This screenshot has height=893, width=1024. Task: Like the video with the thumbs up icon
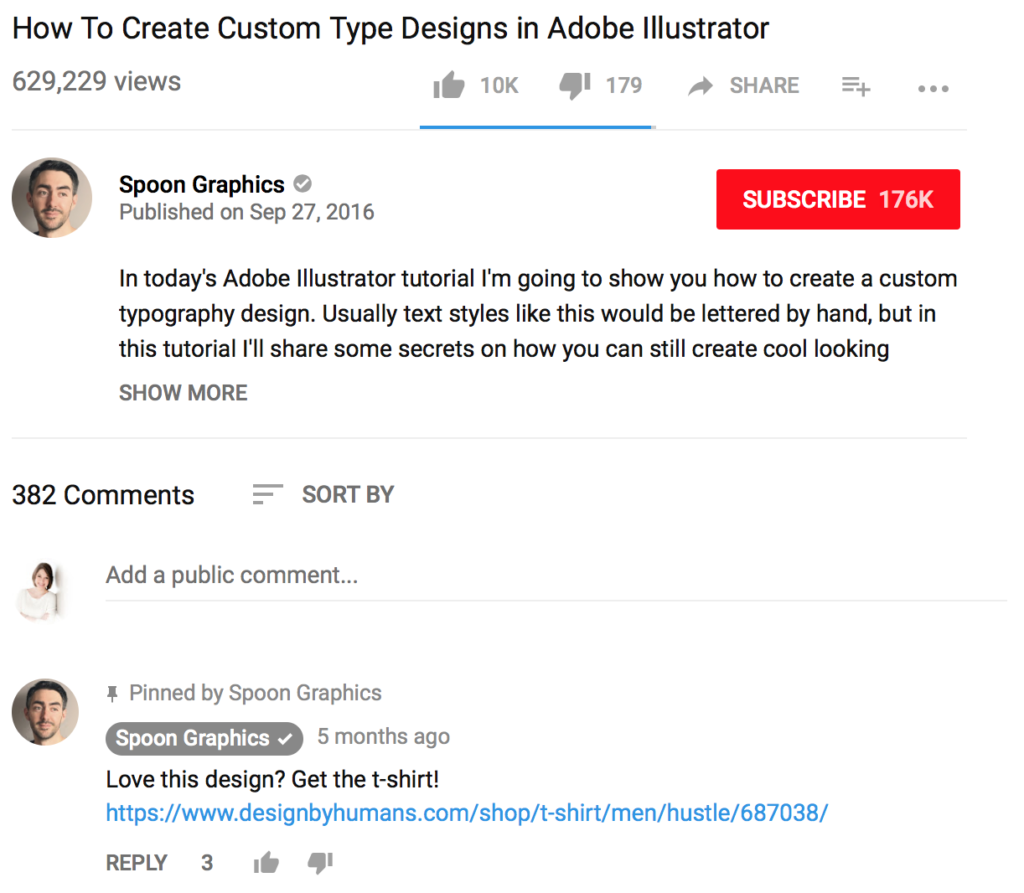pyautogui.click(x=449, y=85)
